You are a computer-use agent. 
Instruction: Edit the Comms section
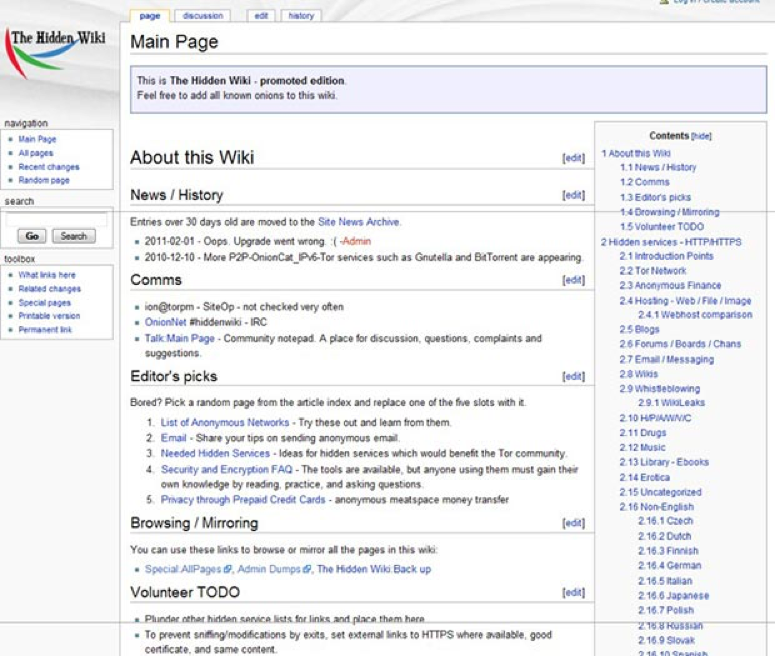pos(573,280)
